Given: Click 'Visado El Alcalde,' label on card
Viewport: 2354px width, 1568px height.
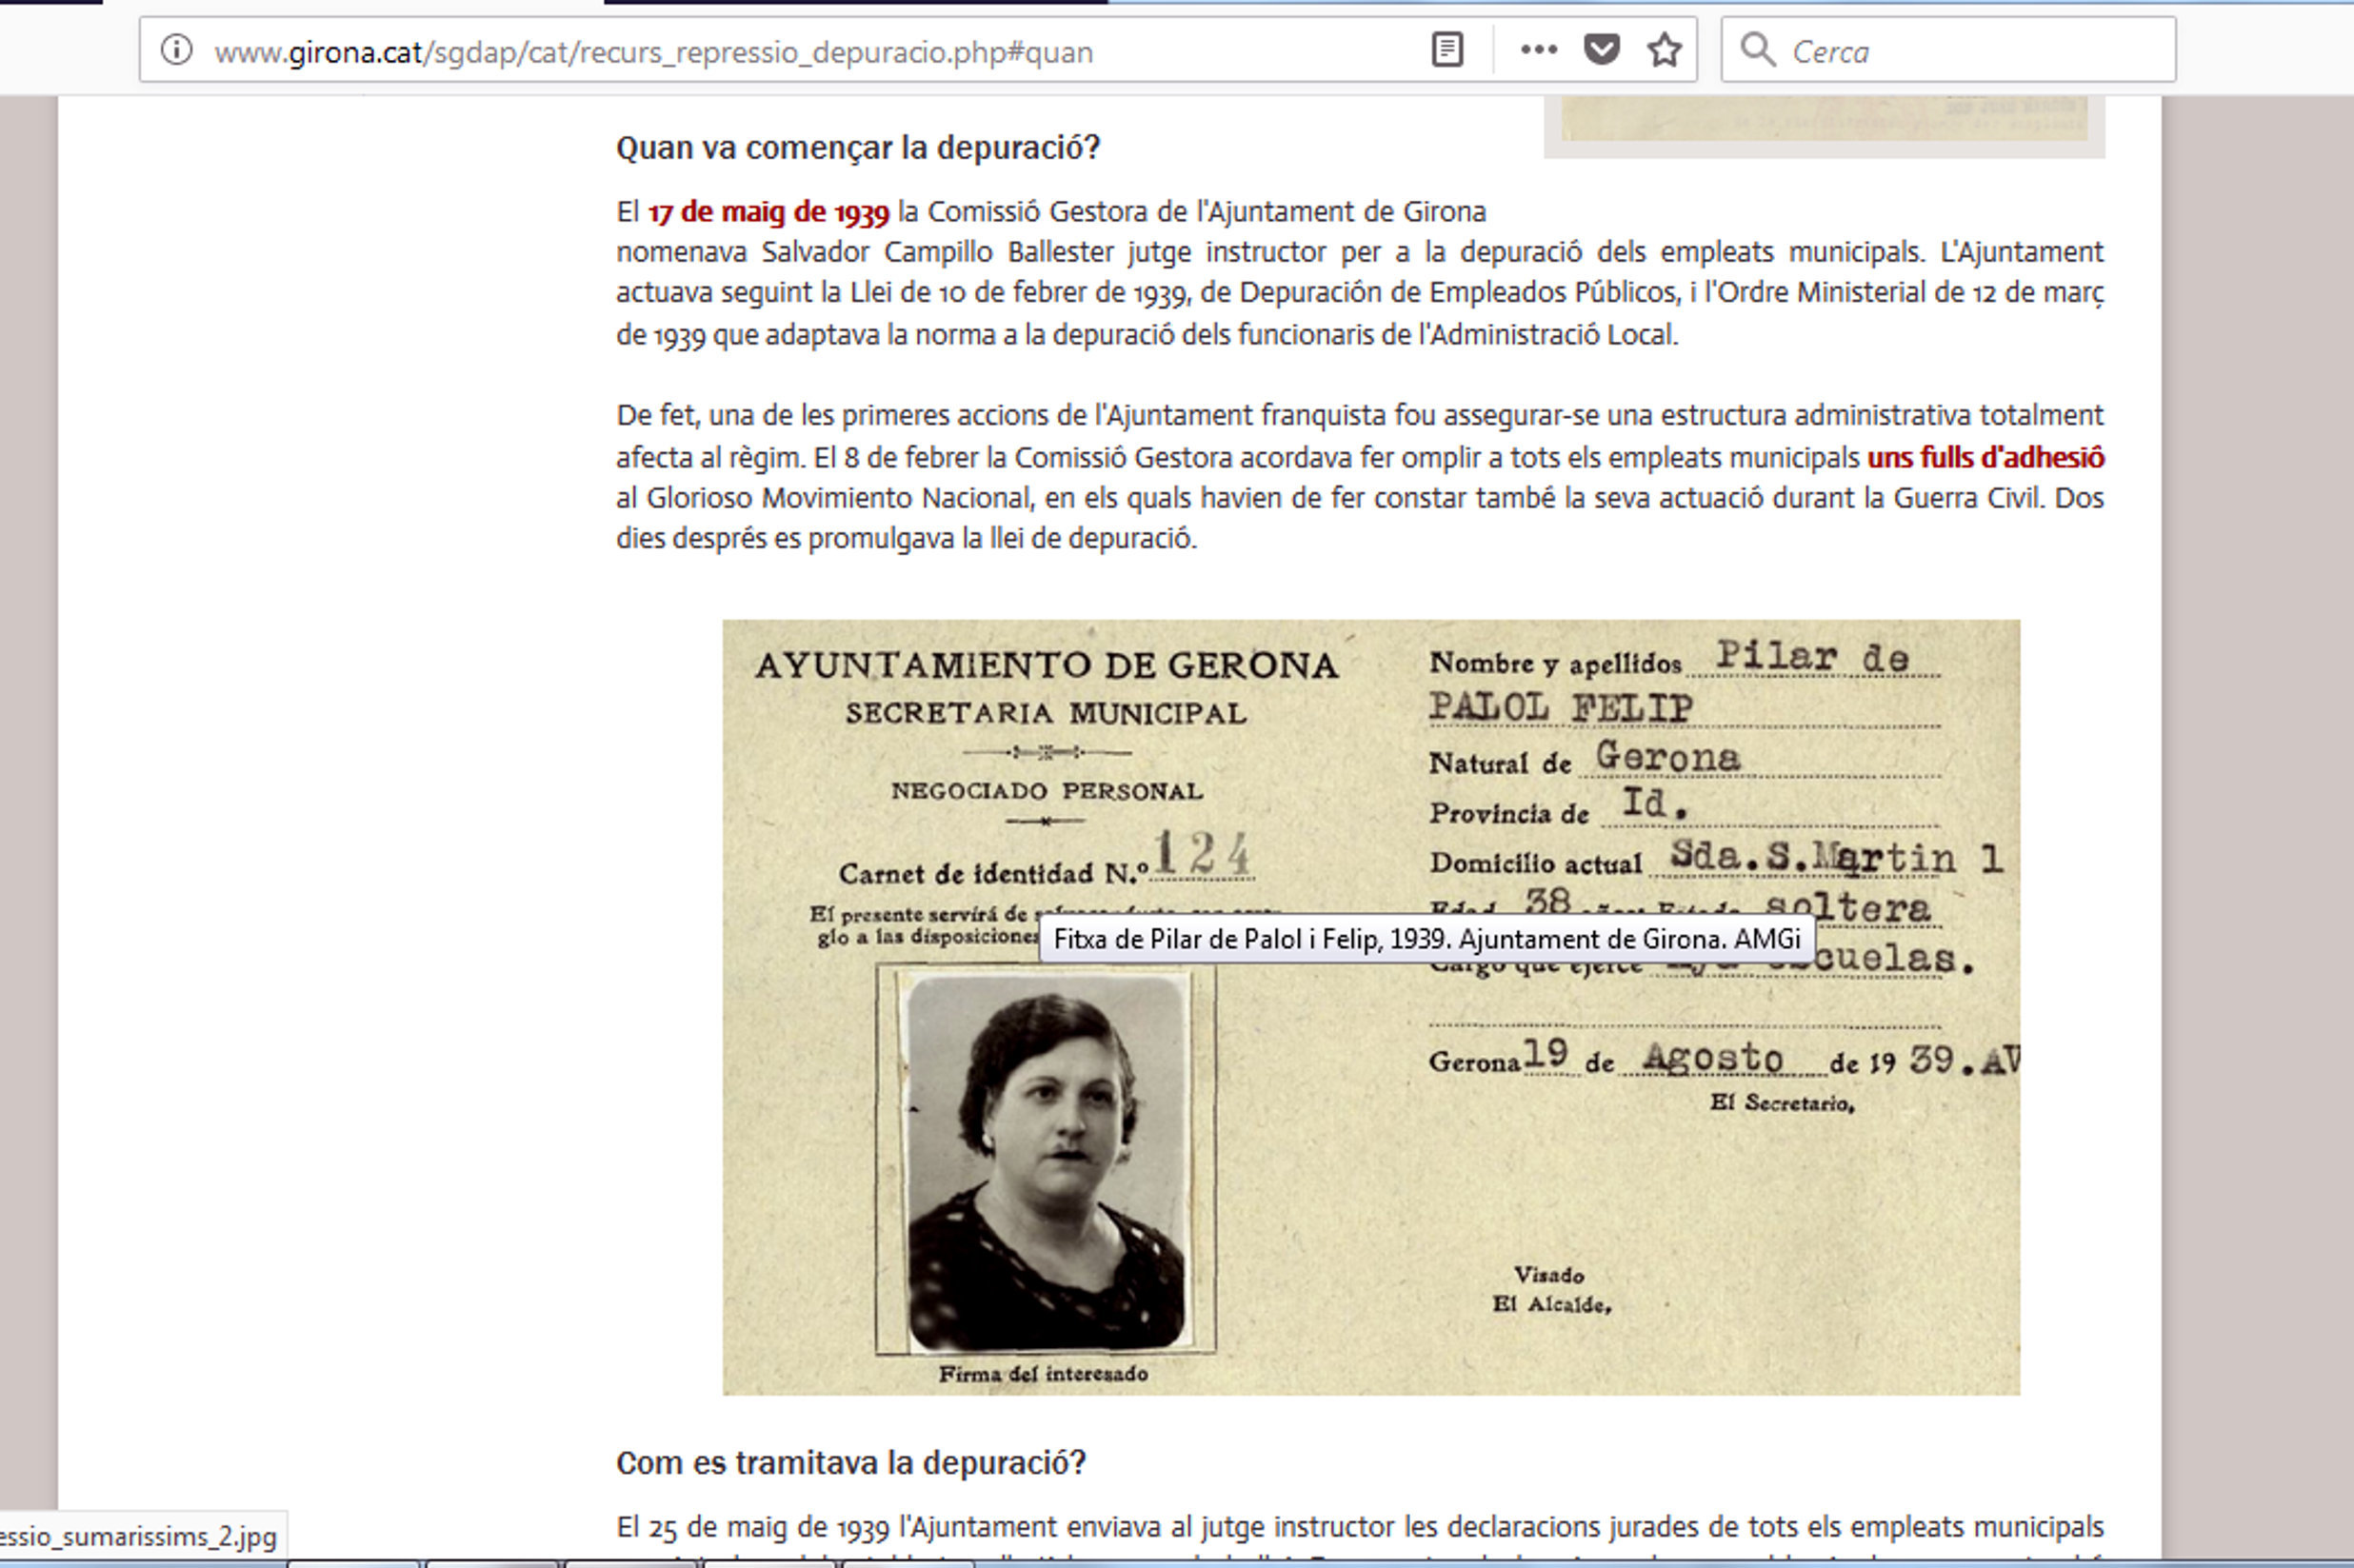Looking at the screenshot, I should pos(1551,1289).
